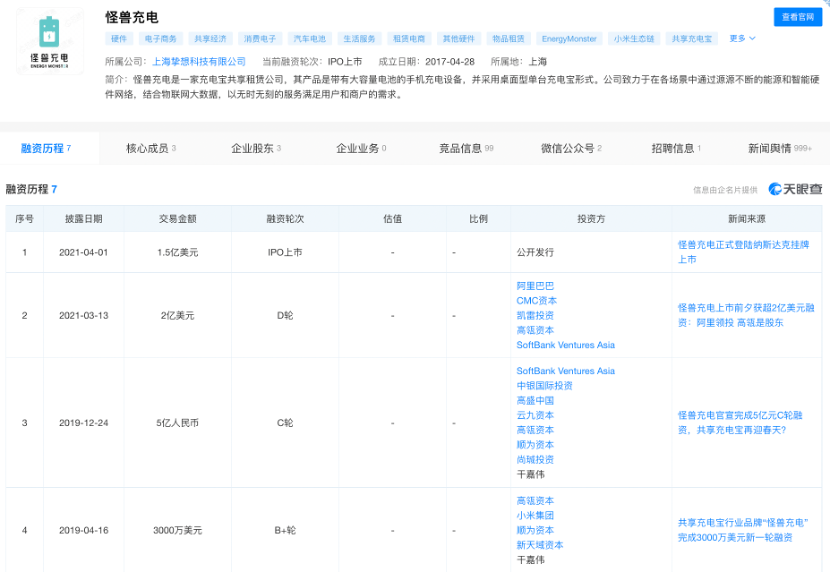Image resolution: width=830 pixels, height=572 pixels.
Task: Click the 怪兽充电 company logo
Action: (x=49, y=41)
